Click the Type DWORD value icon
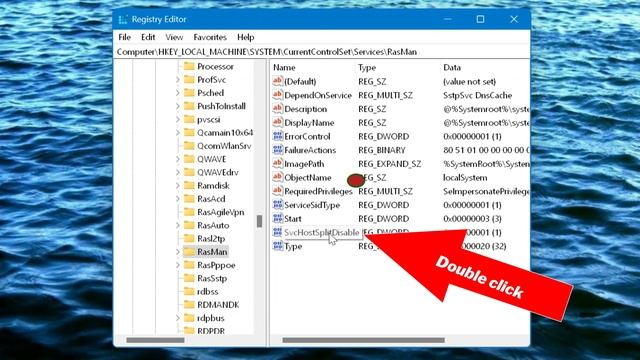Viewport: 640px width, 360px height. tap(278, 246)
